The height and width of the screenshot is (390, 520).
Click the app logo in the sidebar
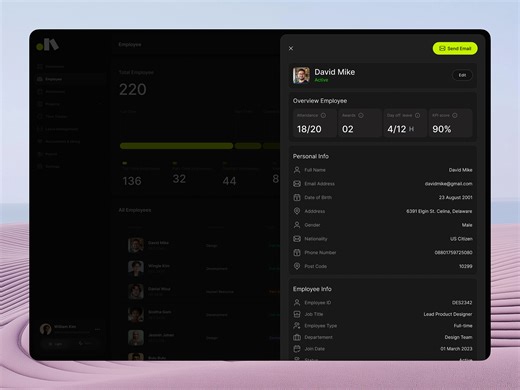tap(48, 45)
